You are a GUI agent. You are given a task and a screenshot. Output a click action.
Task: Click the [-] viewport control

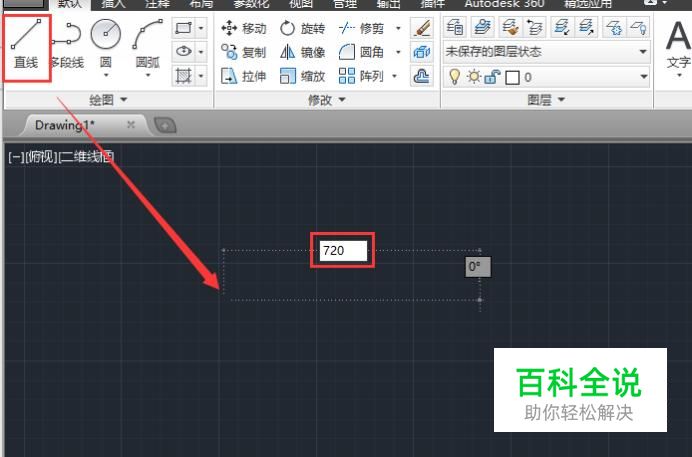pyautogui.click(x=16, y=157)
